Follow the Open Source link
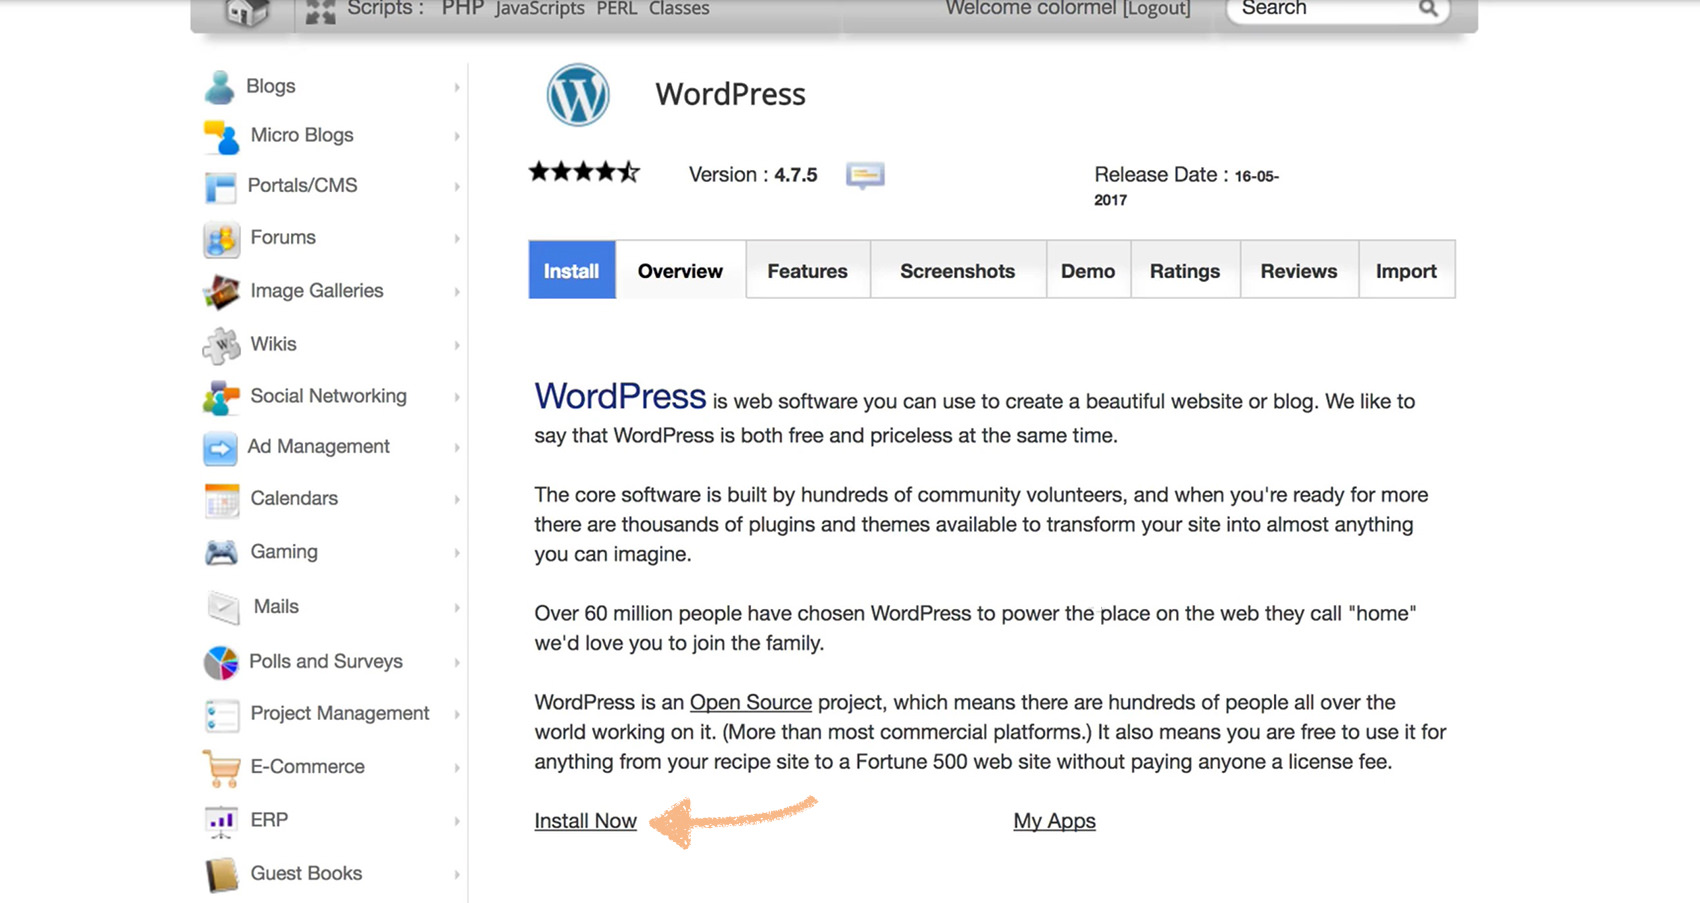This screenshot has height=903, width=1700. coord(750,702)
